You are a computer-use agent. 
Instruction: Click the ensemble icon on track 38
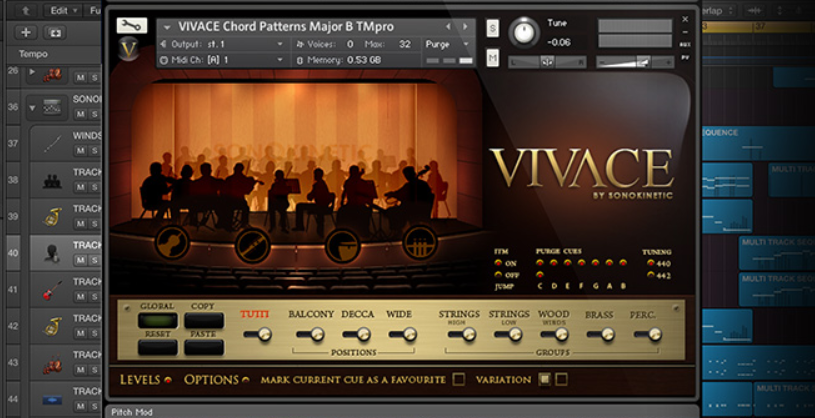click(52, 180)
